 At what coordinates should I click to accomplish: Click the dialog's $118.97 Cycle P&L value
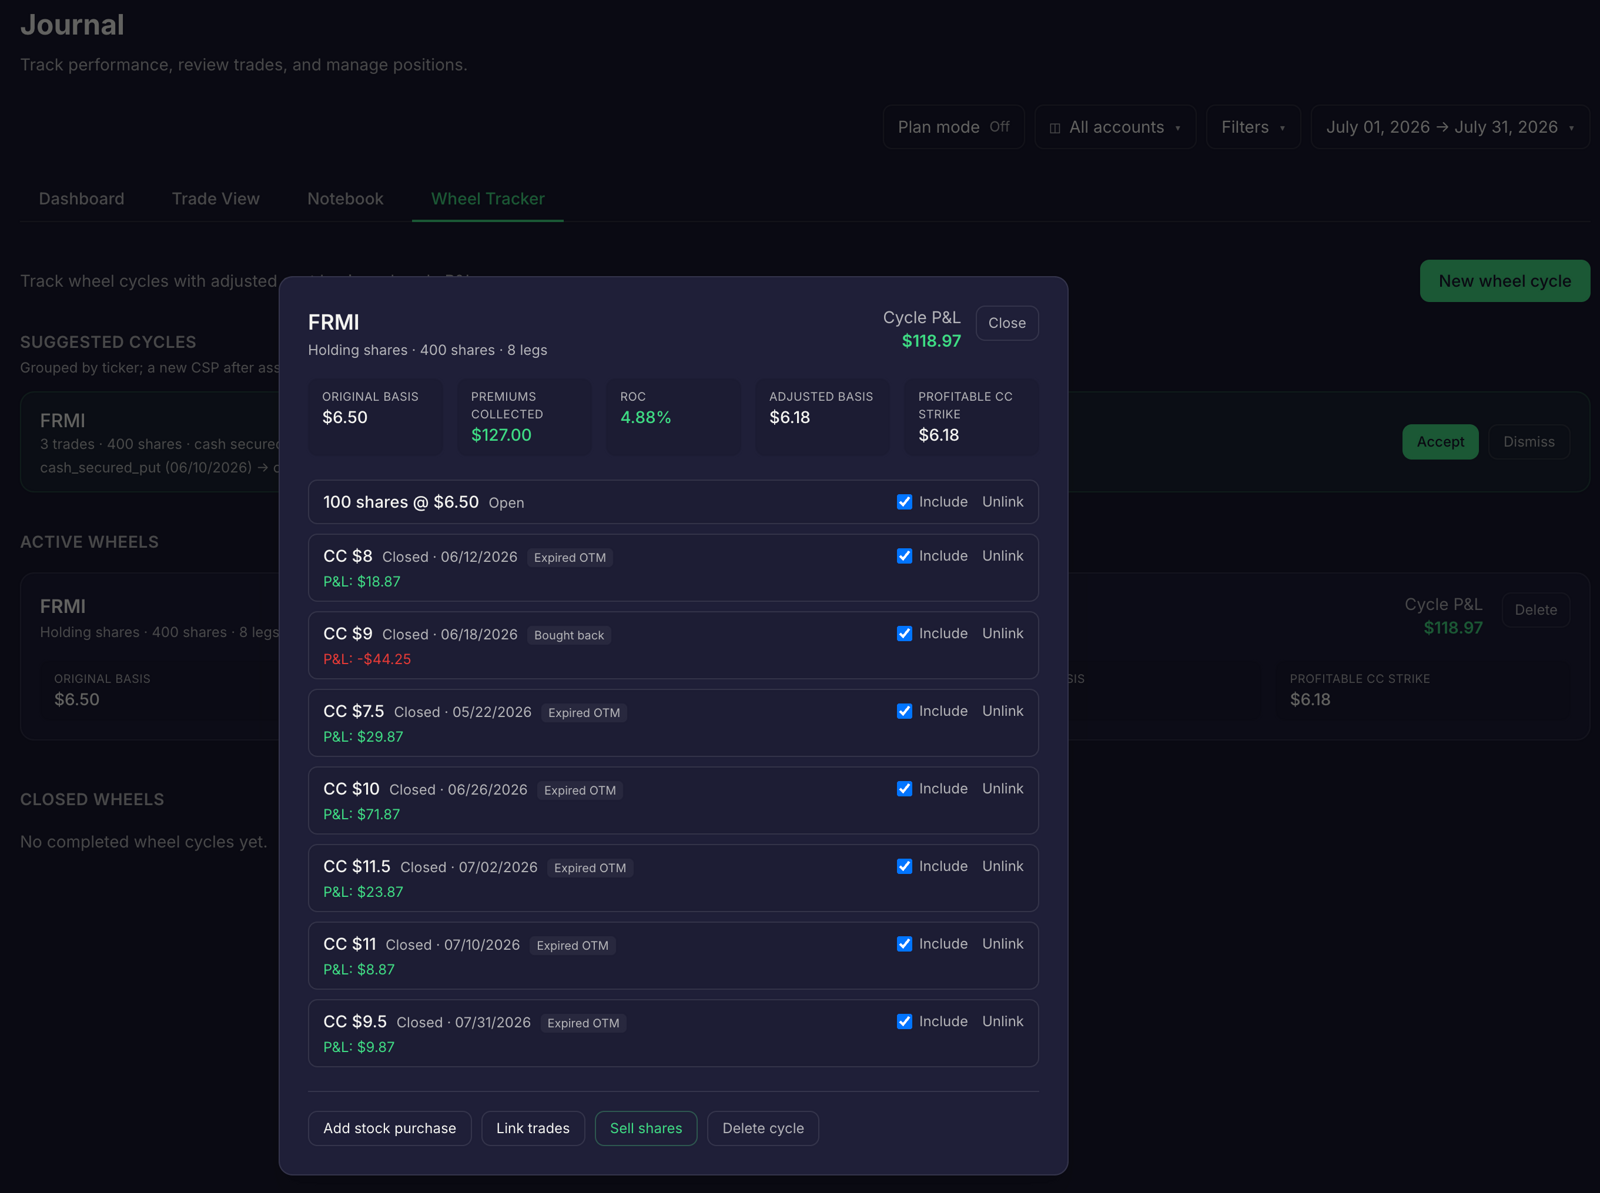[x=931, y=341]
